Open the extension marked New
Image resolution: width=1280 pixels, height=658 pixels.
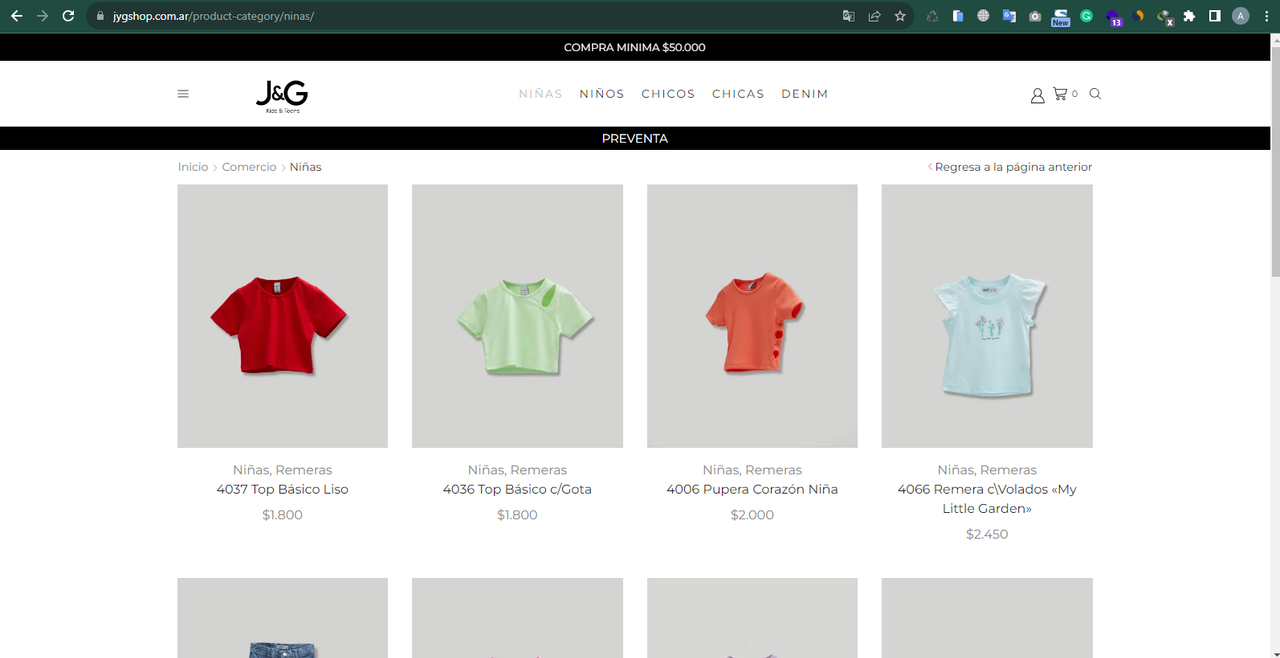[1060, 16]
